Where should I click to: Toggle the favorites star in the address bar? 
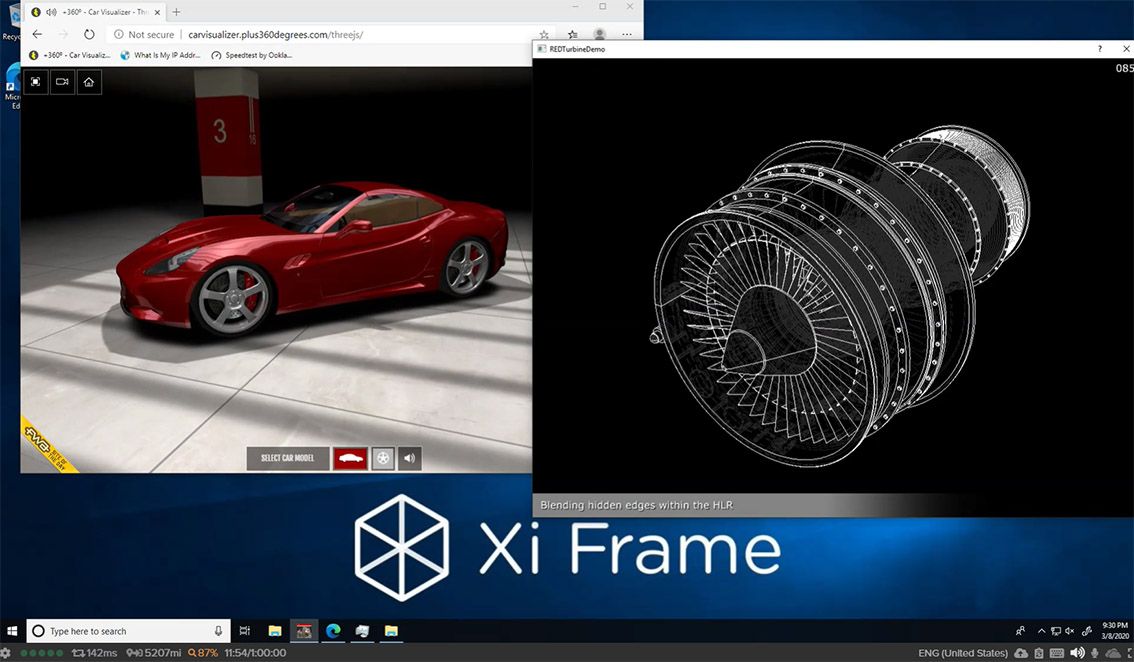click(x=542, y=34)
